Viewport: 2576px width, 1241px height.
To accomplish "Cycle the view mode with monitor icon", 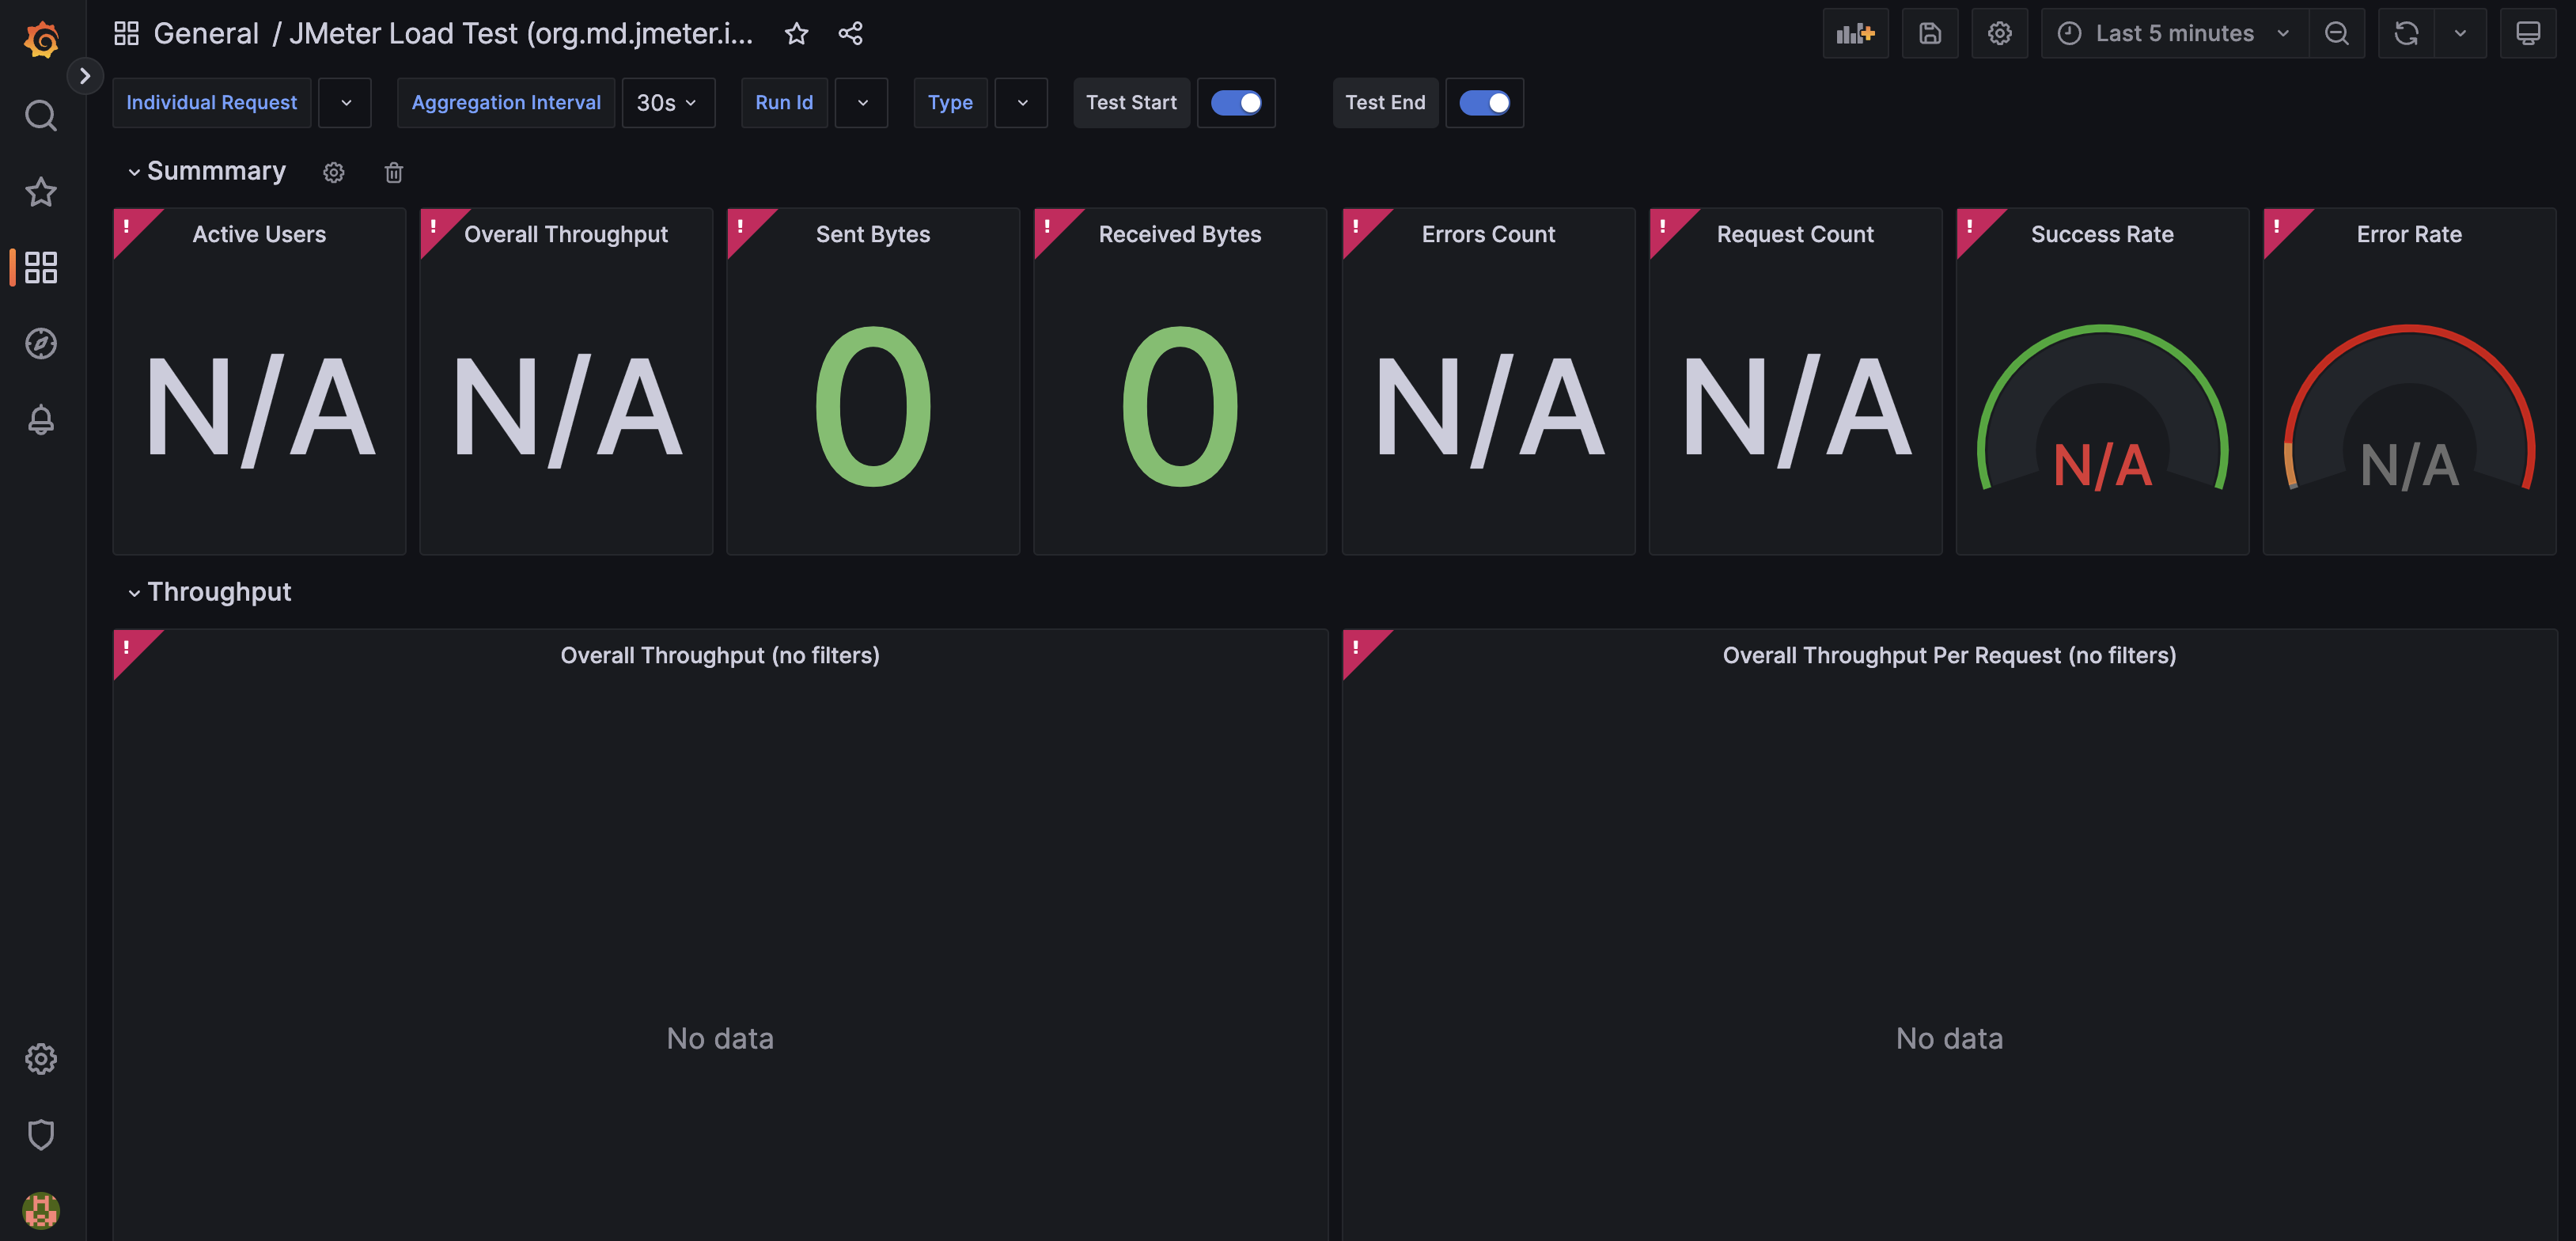I will pyautogui.click(x=2527, y=33).
